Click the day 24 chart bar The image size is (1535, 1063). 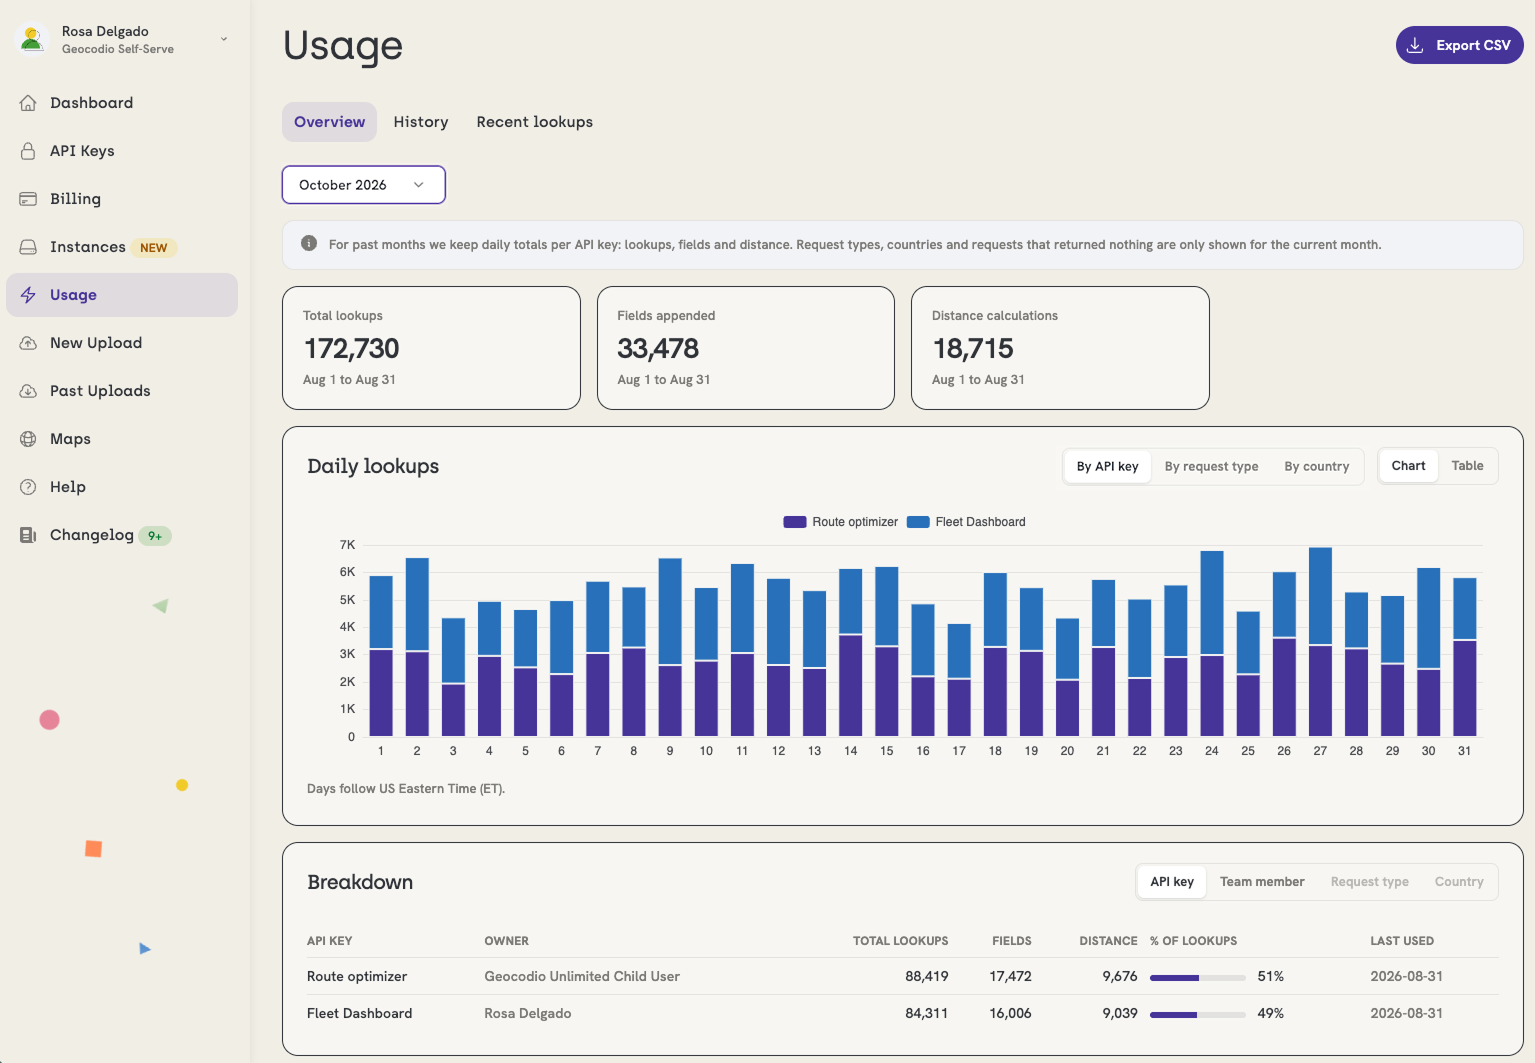[x=1212, y=643]
